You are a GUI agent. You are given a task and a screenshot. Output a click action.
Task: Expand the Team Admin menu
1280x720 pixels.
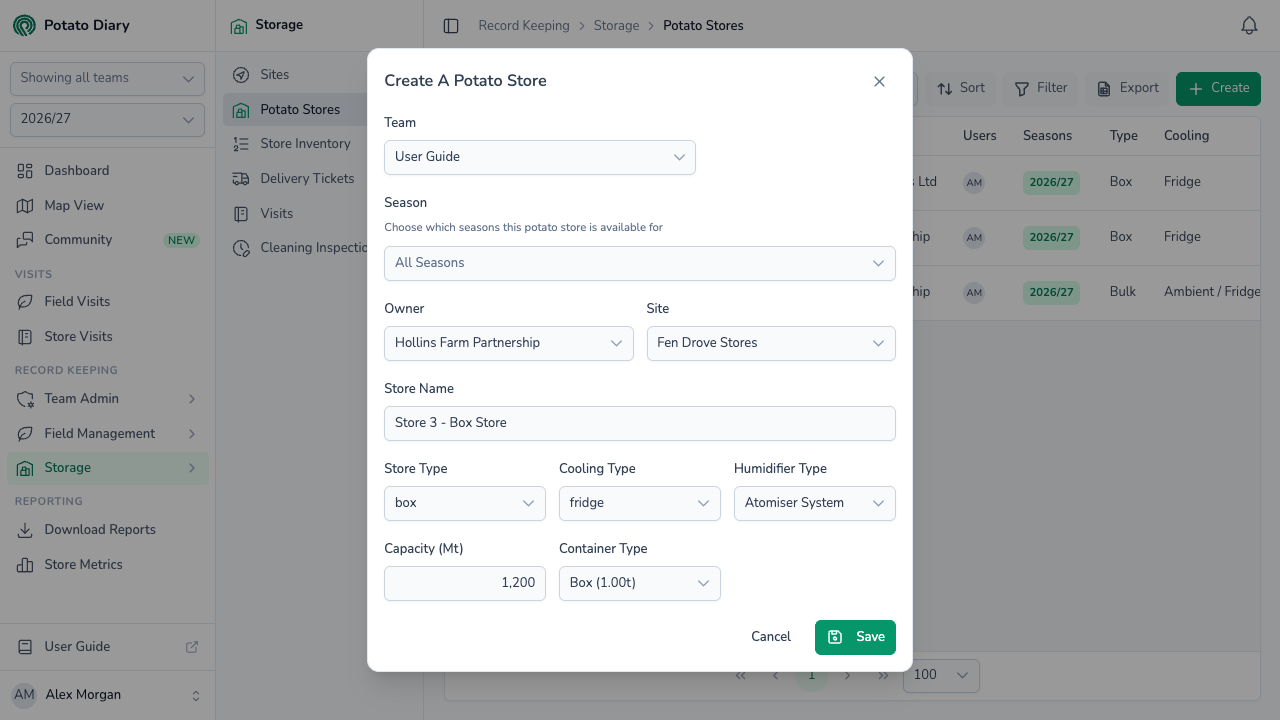(107, 399)
